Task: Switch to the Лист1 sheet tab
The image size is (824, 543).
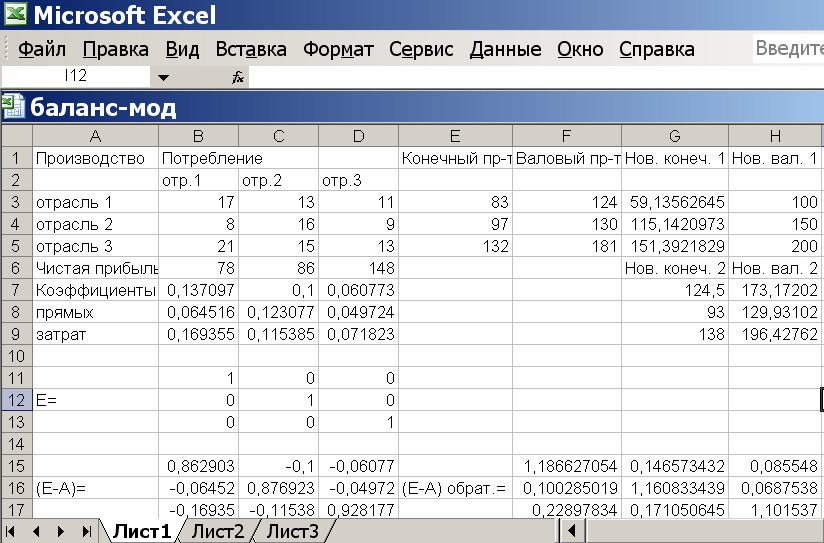Action: tap(142, 531)
